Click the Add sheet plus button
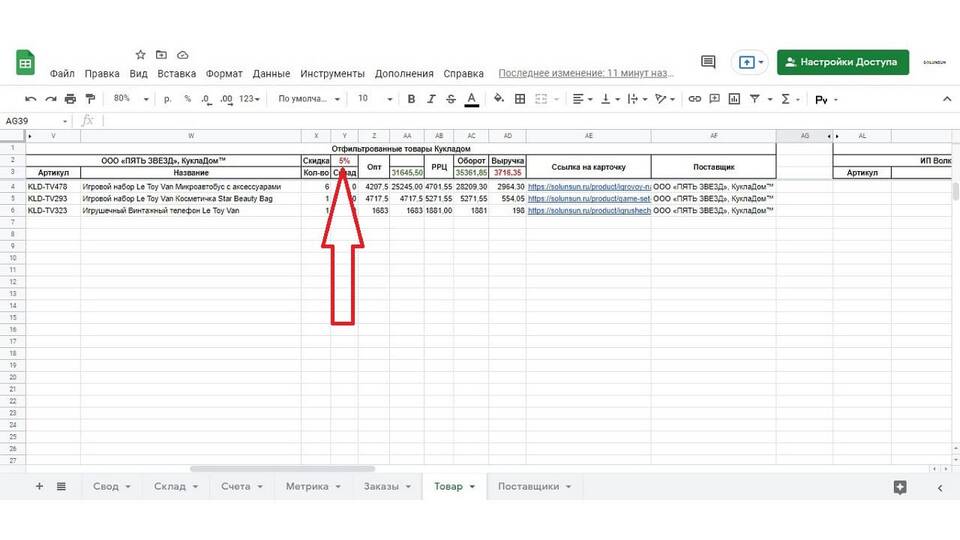 pos(40,486)
